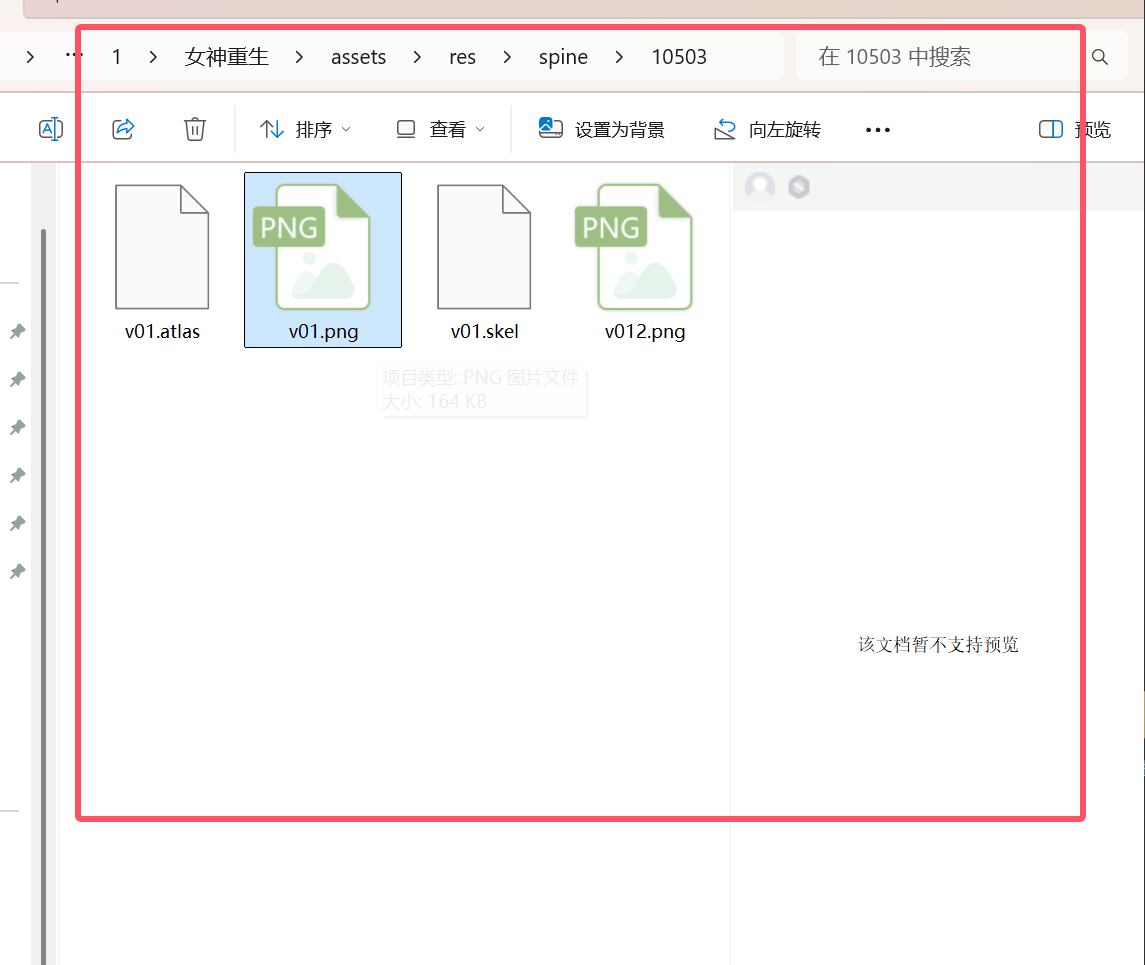Expand the 排序 sort dropdown
Screen dimensions: 1145x965
(x=305, y=129)
